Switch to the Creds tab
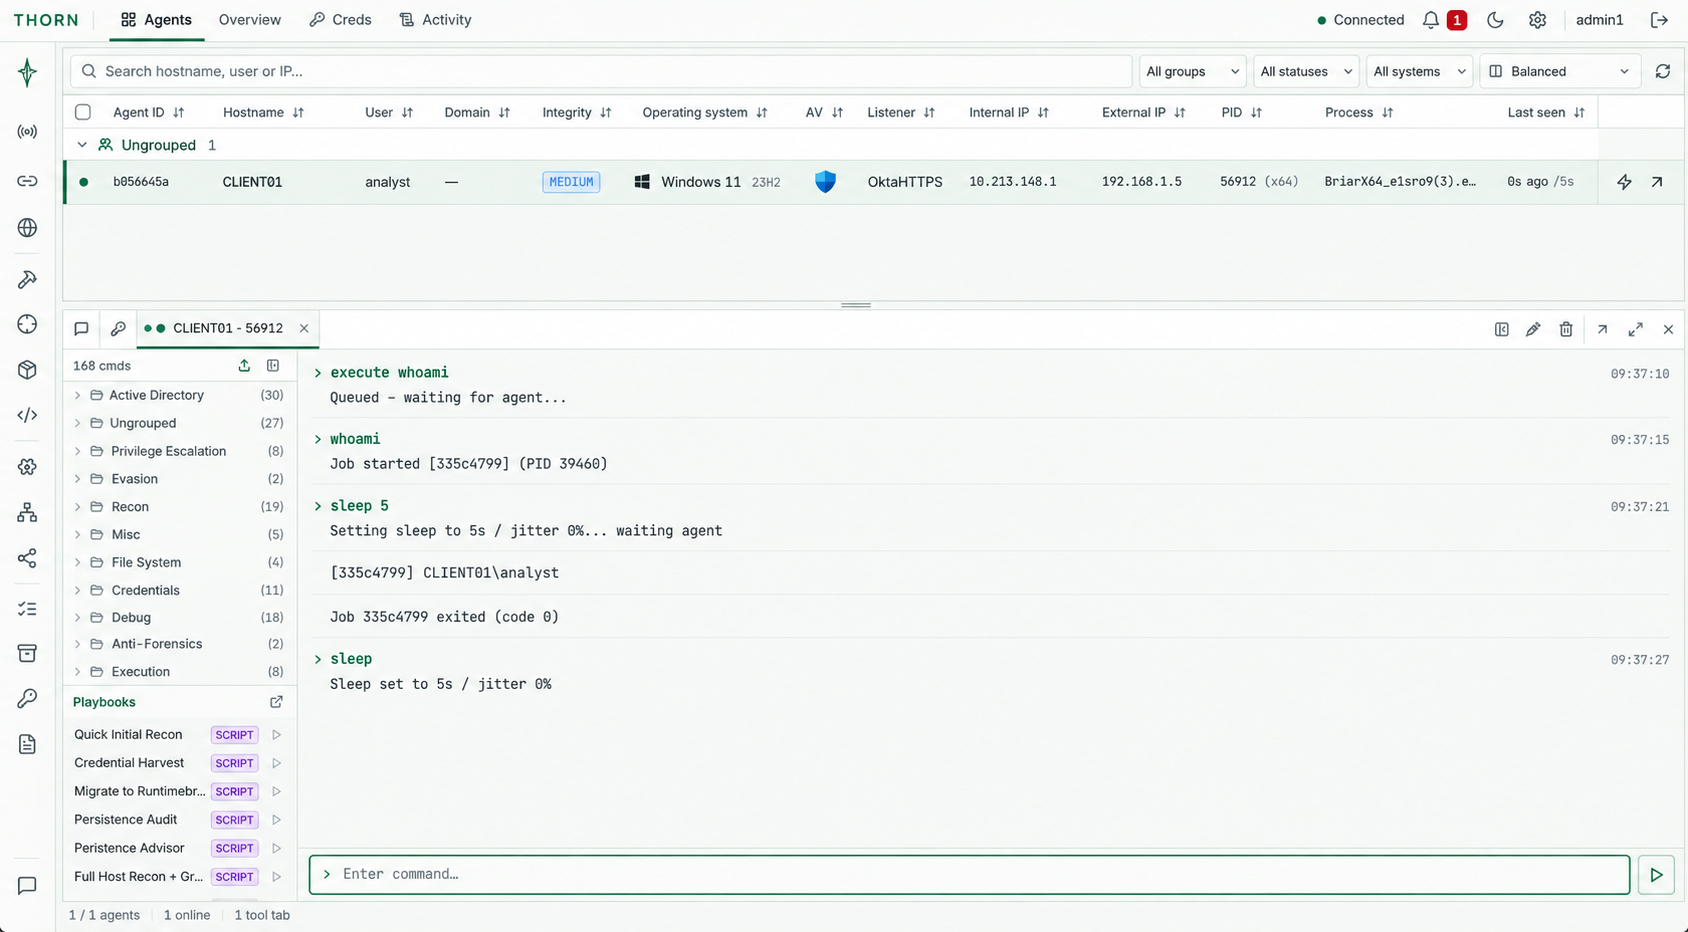 point(340,20)
